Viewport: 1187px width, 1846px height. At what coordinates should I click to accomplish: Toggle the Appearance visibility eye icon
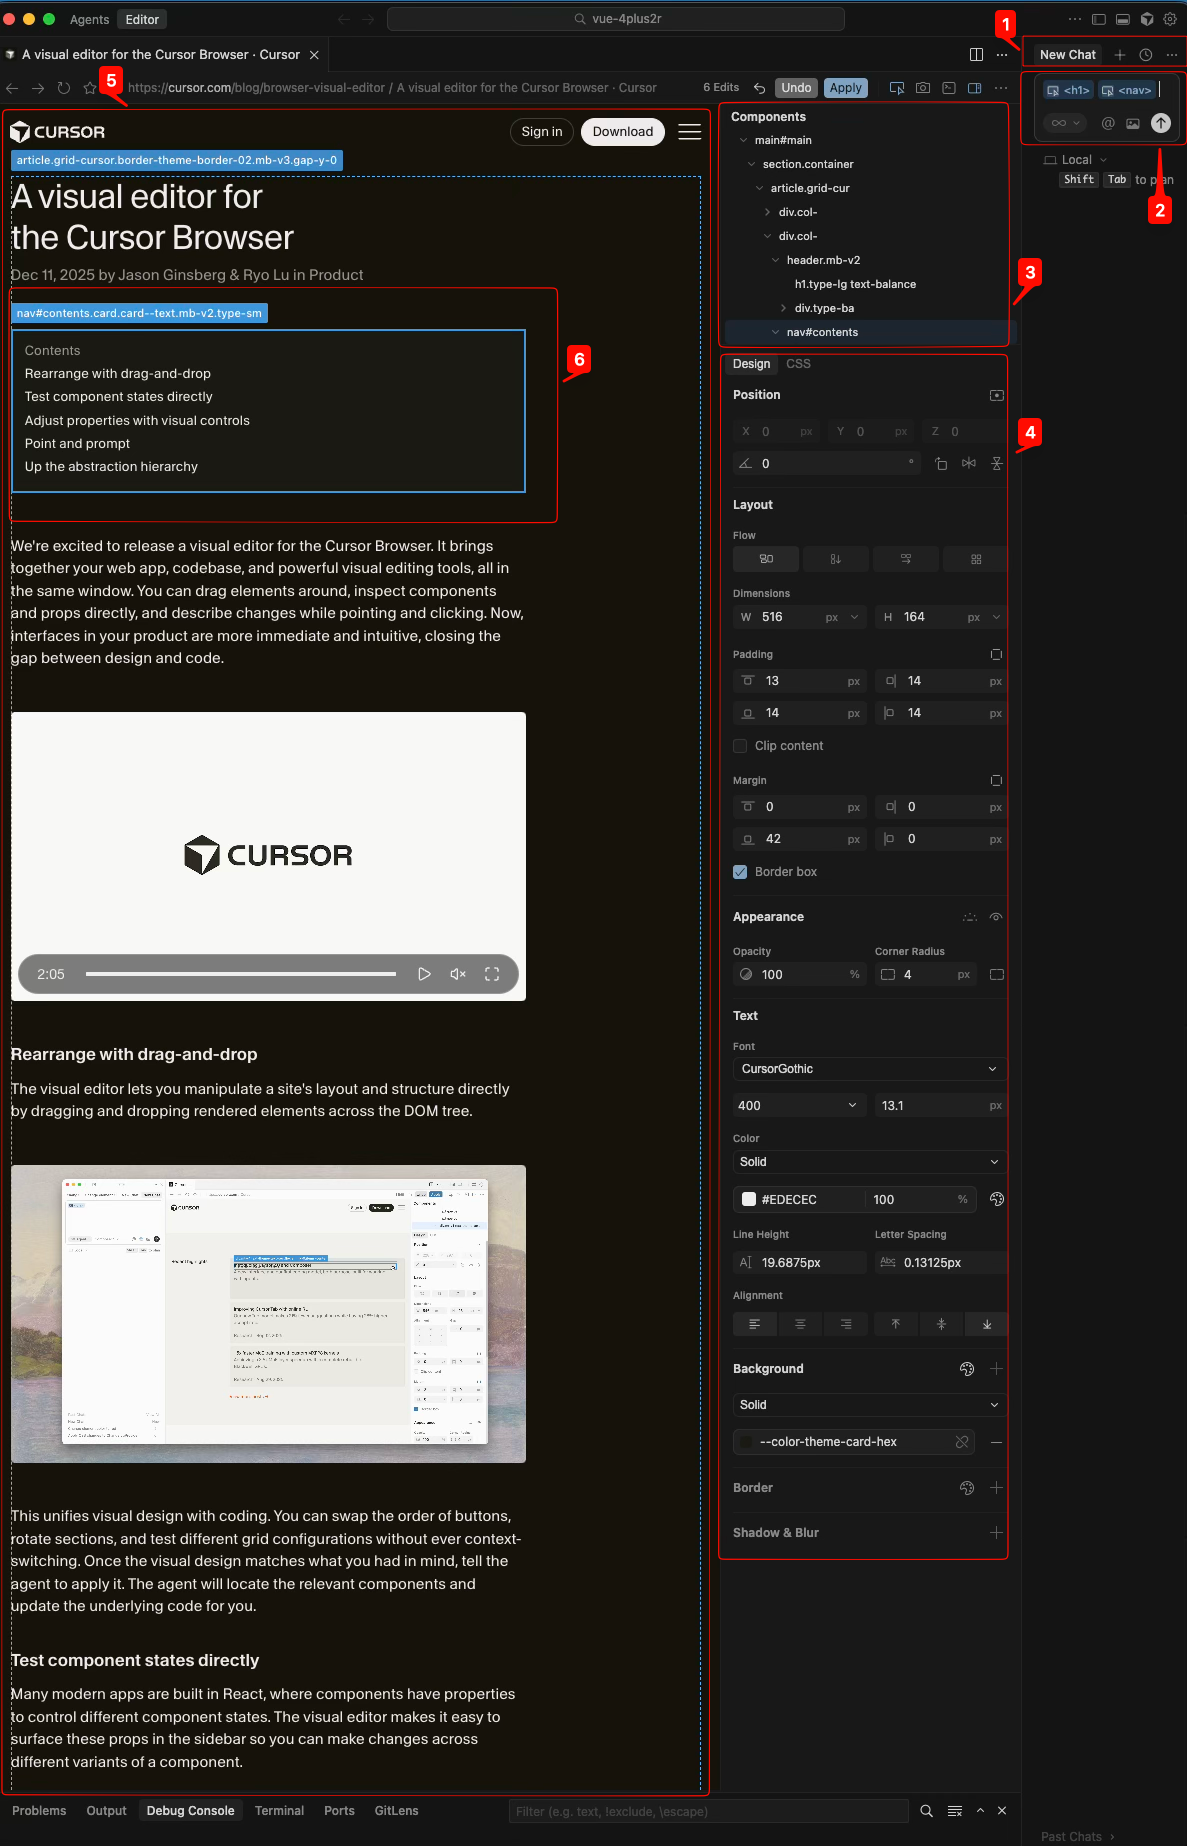[996, 917]
